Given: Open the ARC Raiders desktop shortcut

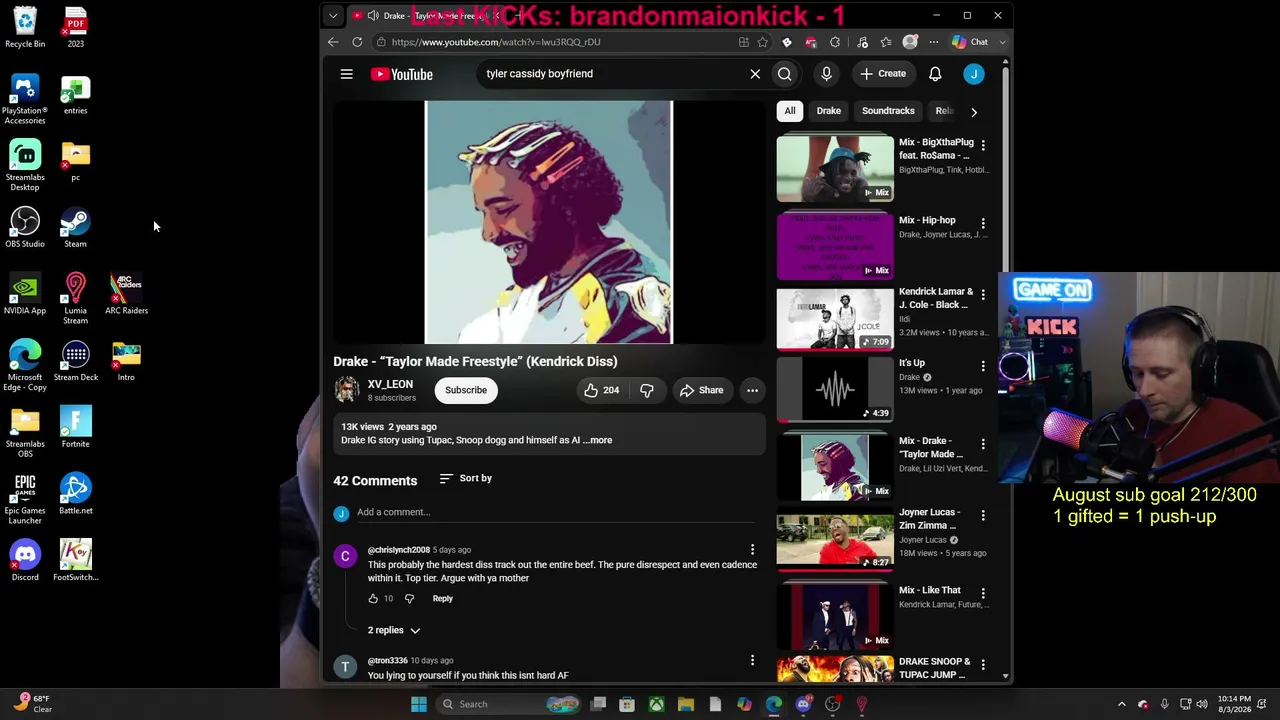Looking at the screenshot, I should click(x=126, y=294).
